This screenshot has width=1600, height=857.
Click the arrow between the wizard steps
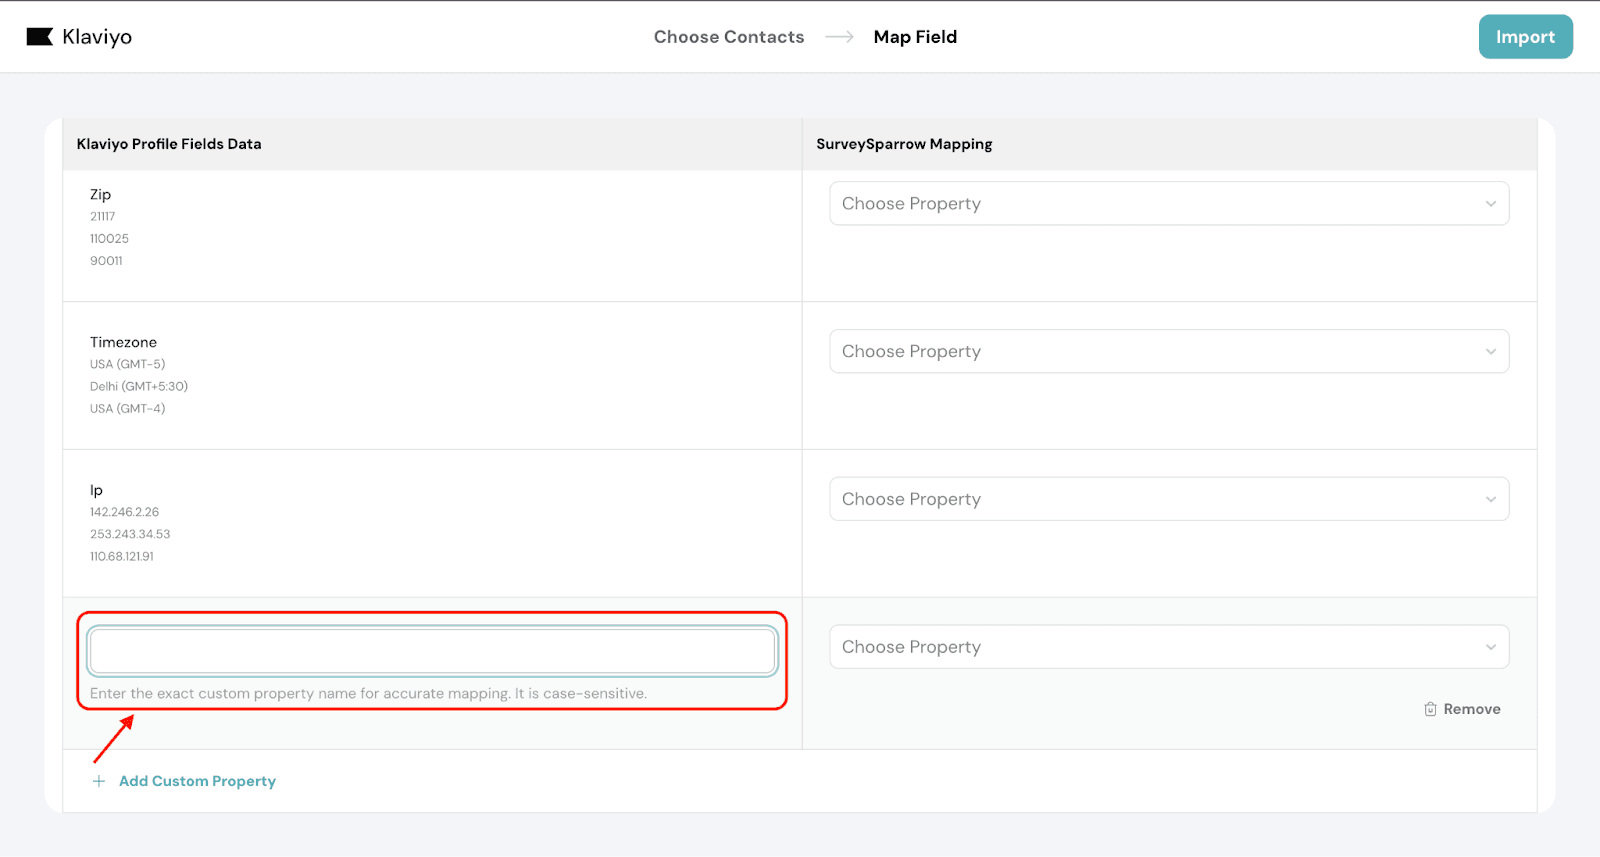[x=839, y=37]
